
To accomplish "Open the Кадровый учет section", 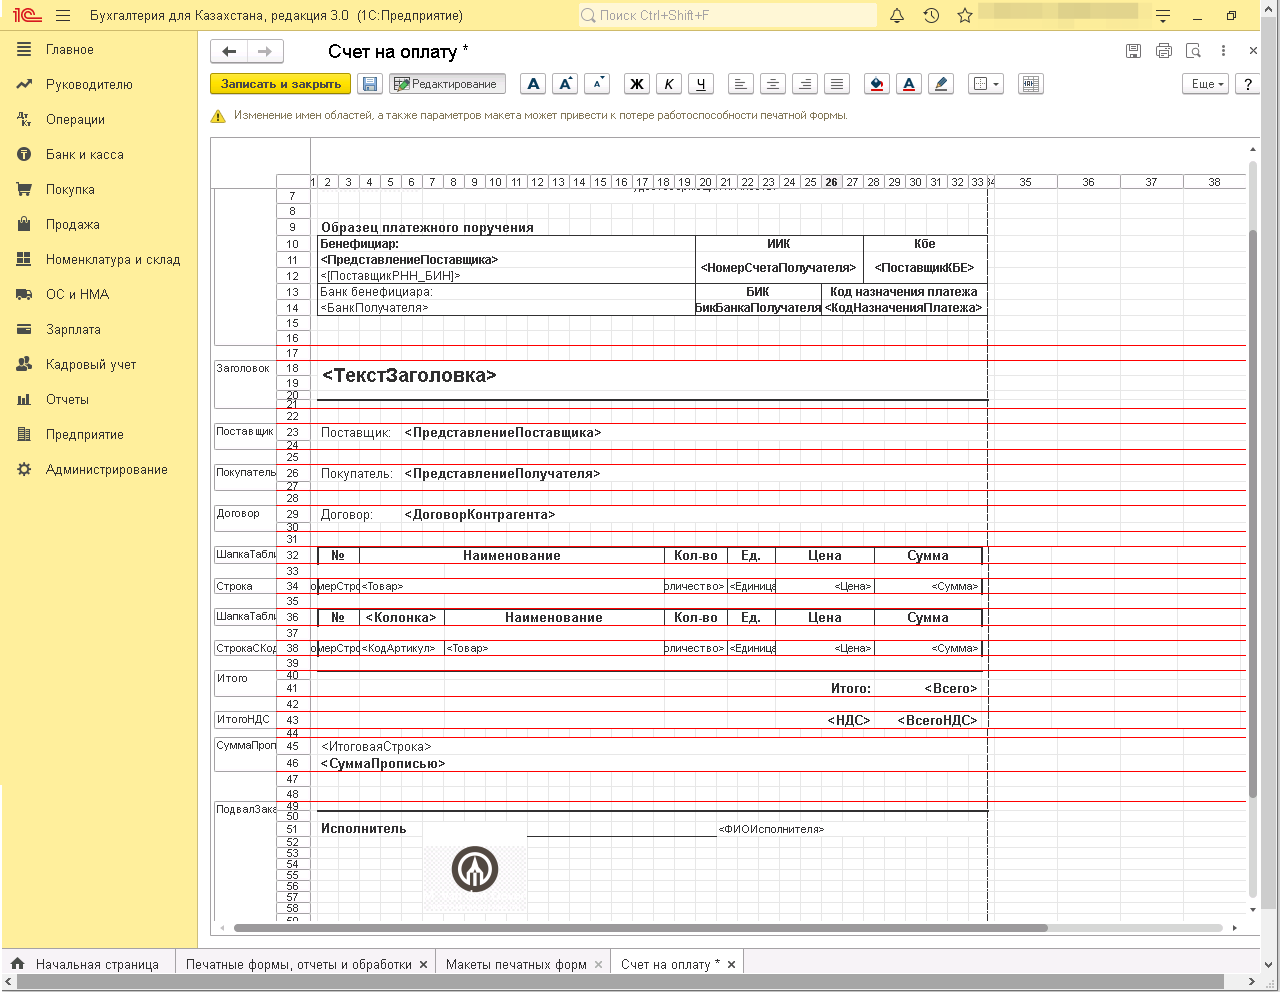I will (x=91, y=364).
